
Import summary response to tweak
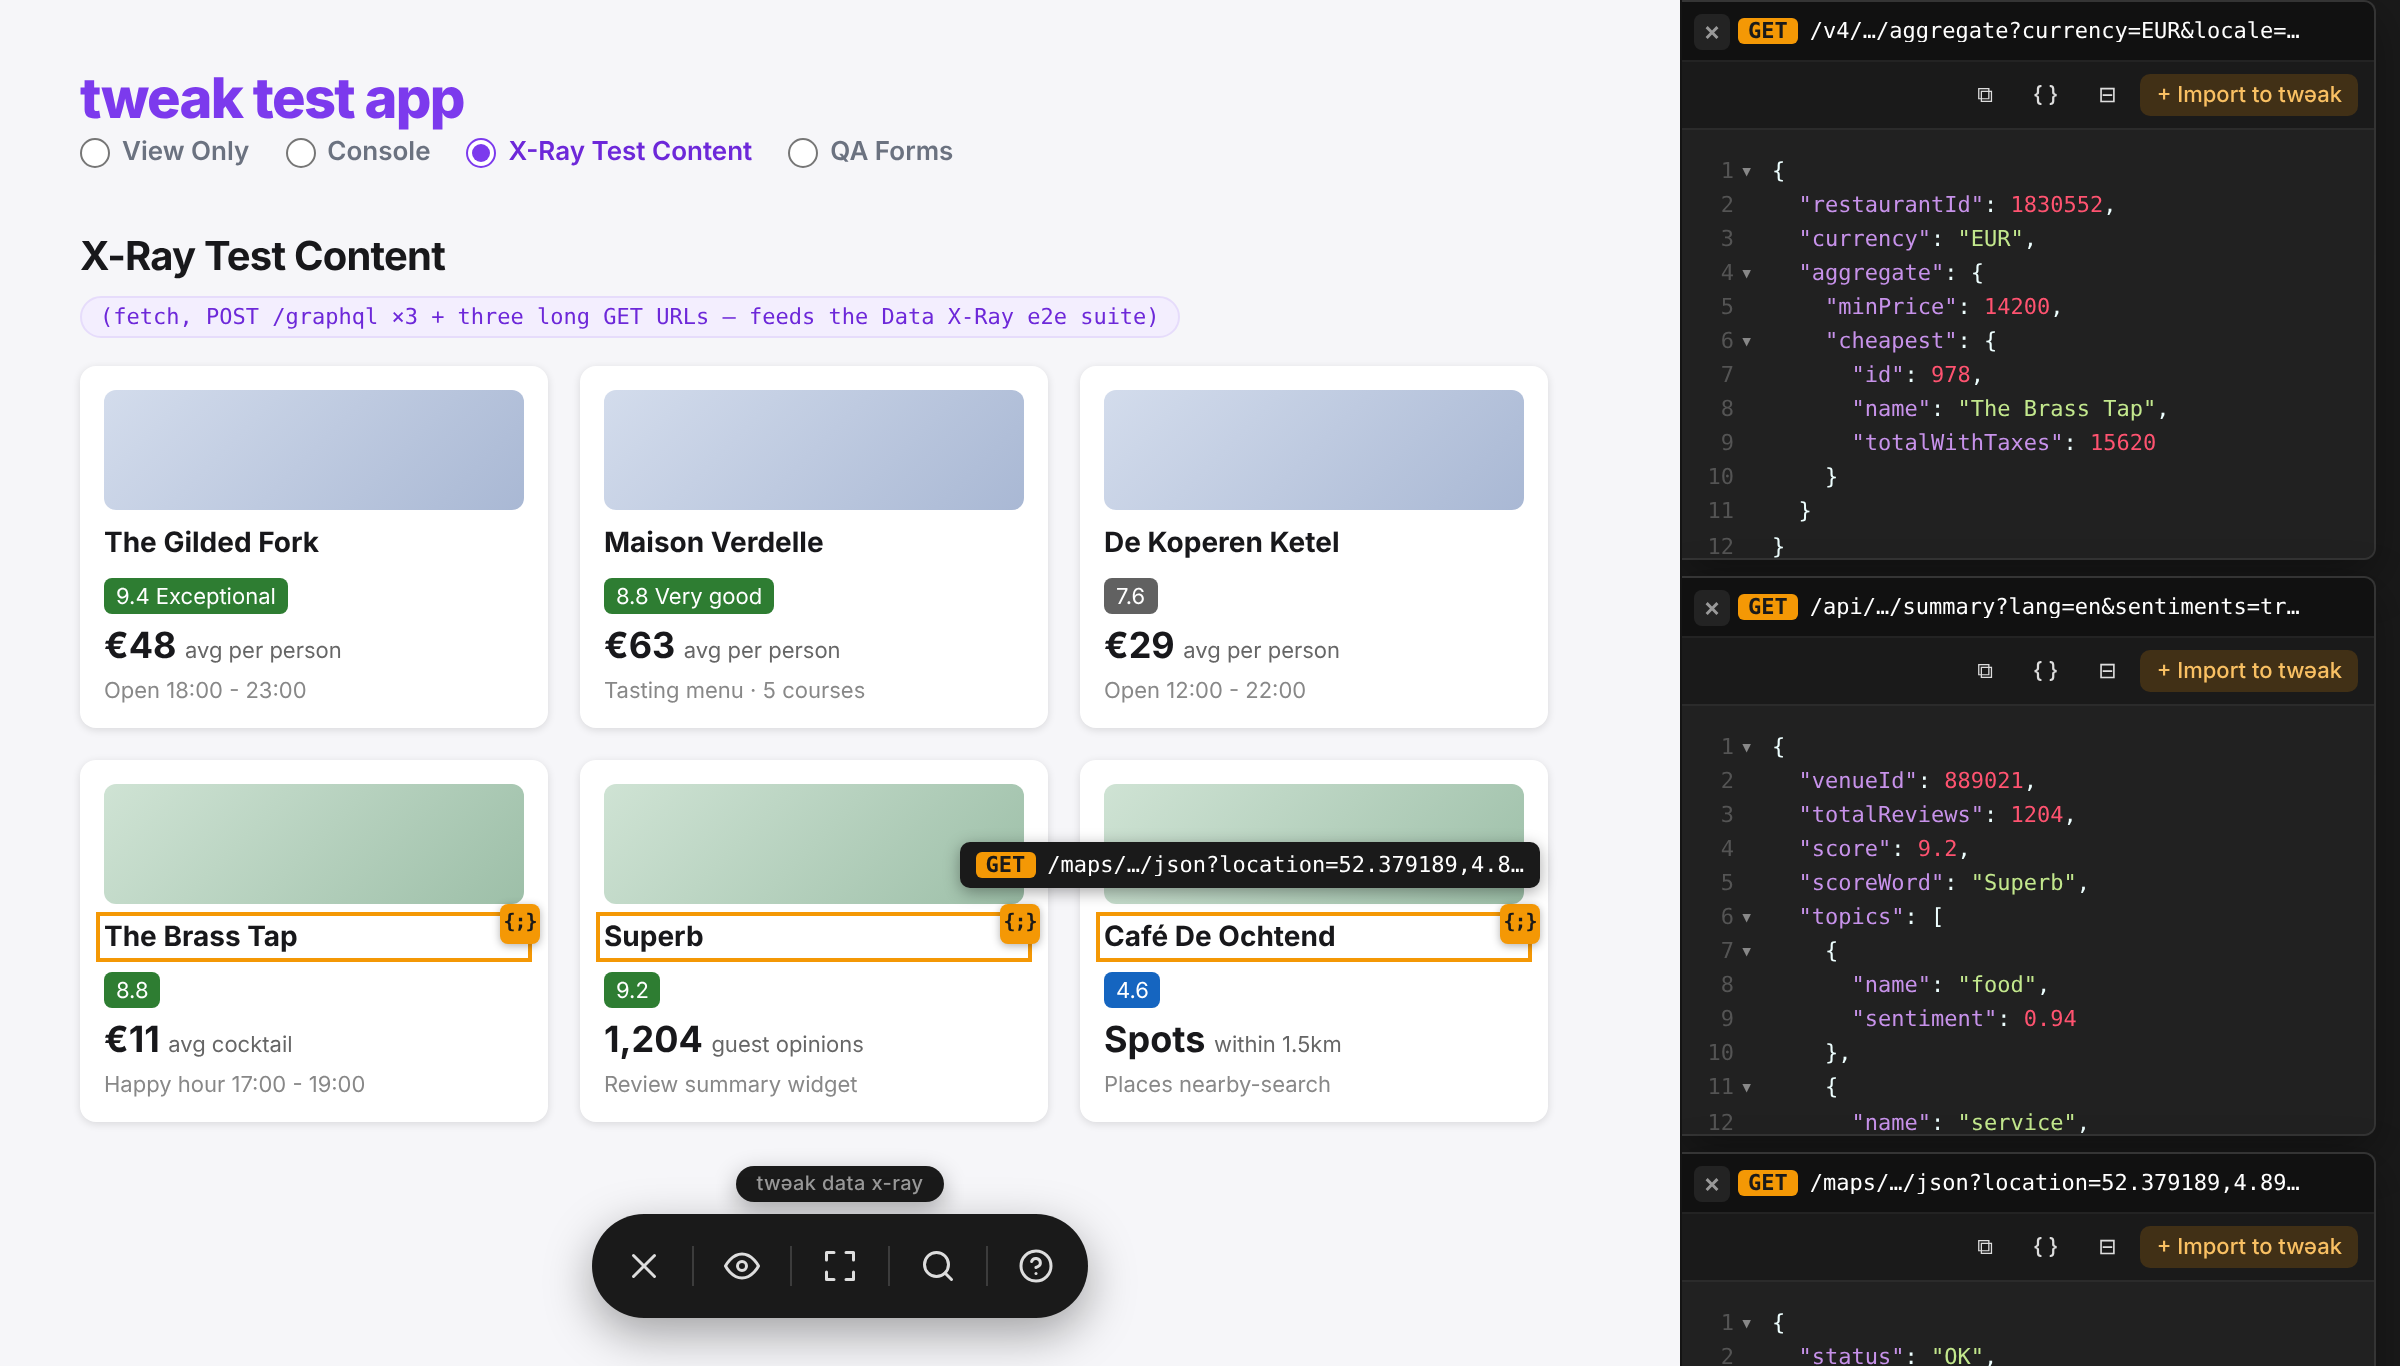2249,671
